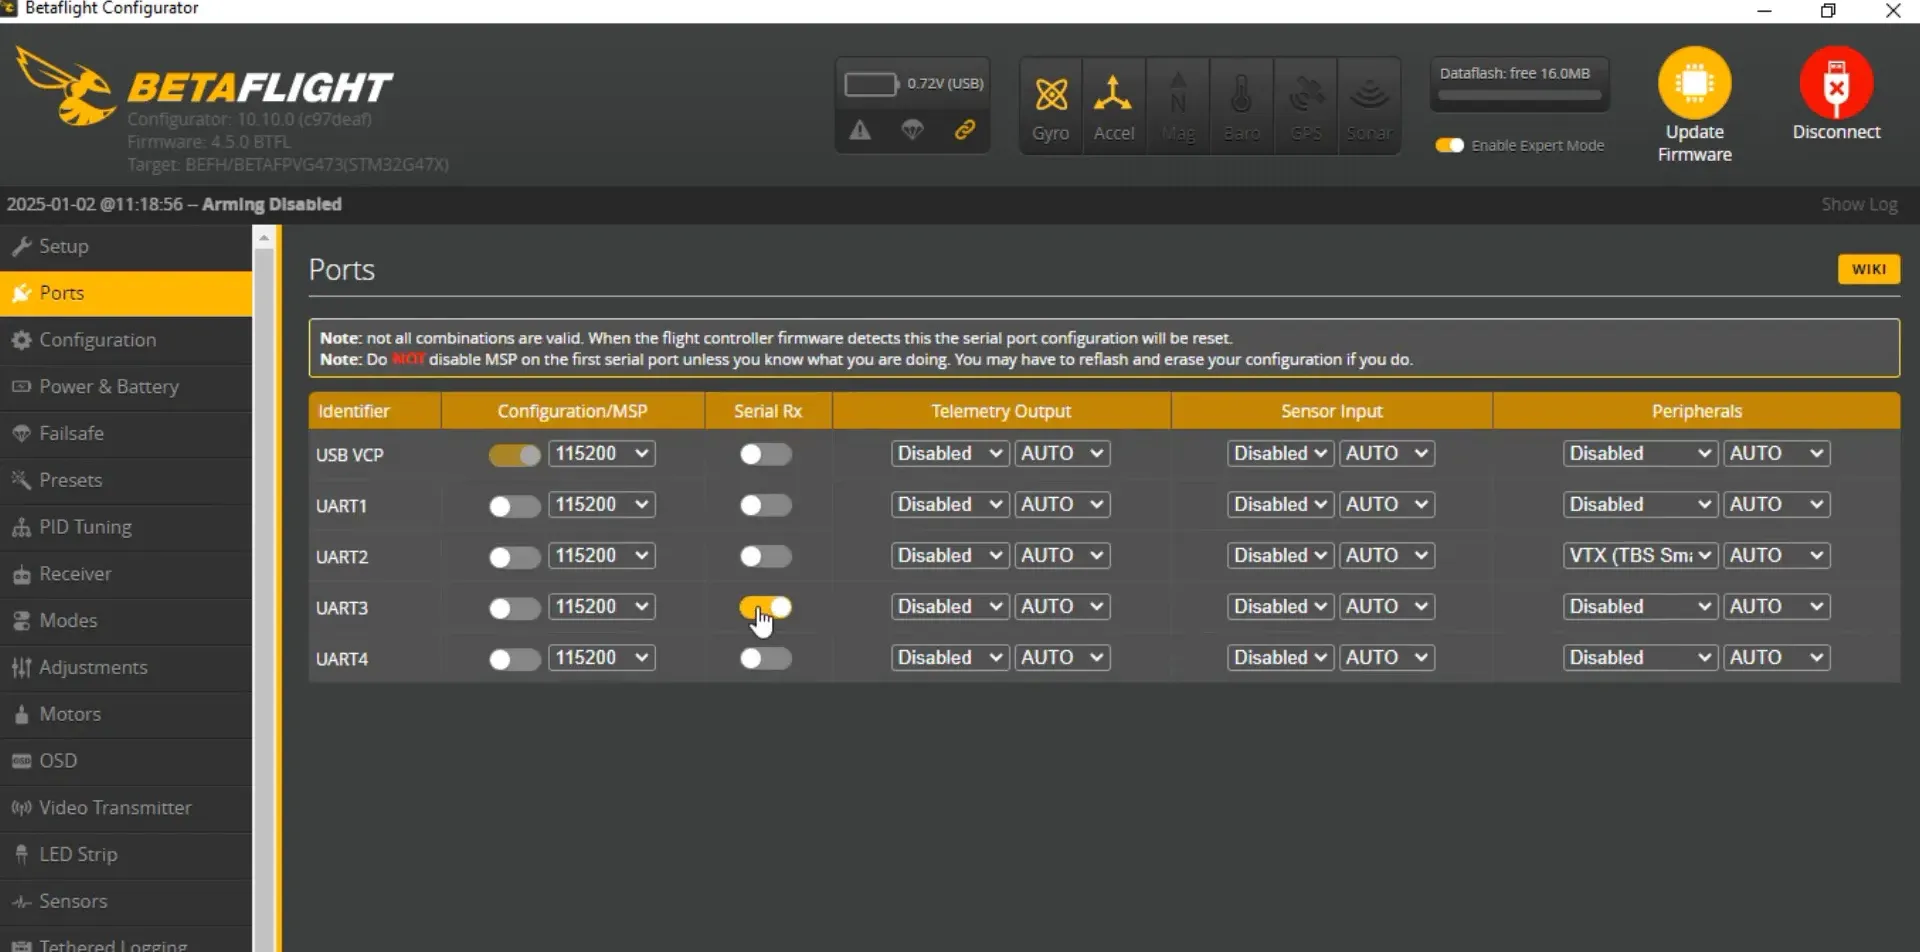
Task: Toggle Serial Rx on USB VCP
Action: (x=765, y=455)
